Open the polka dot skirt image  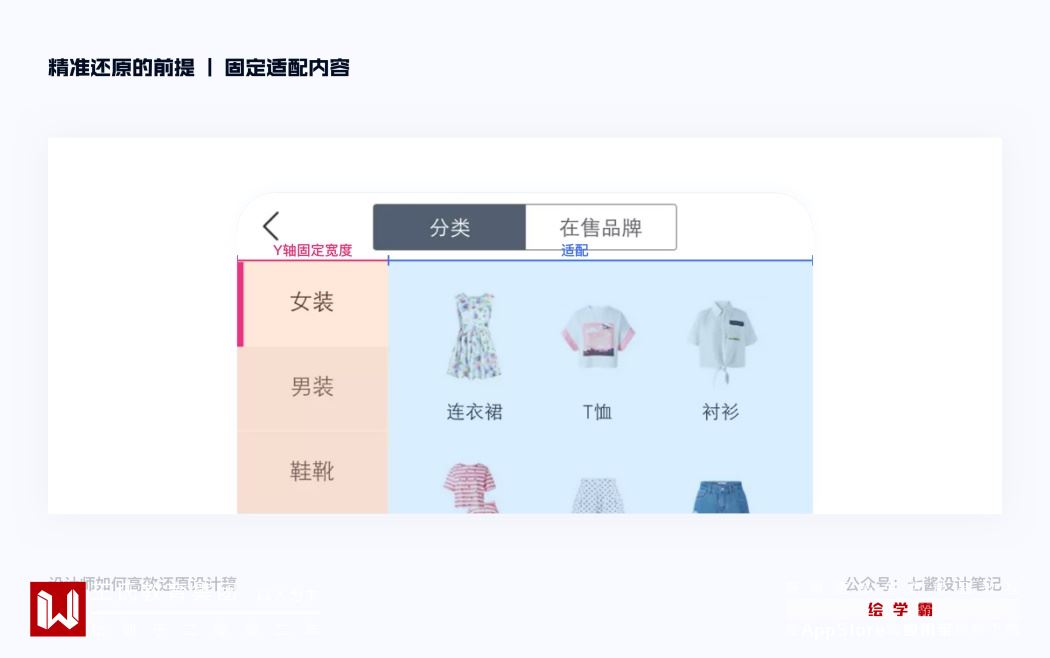click(x=597, y=495)
